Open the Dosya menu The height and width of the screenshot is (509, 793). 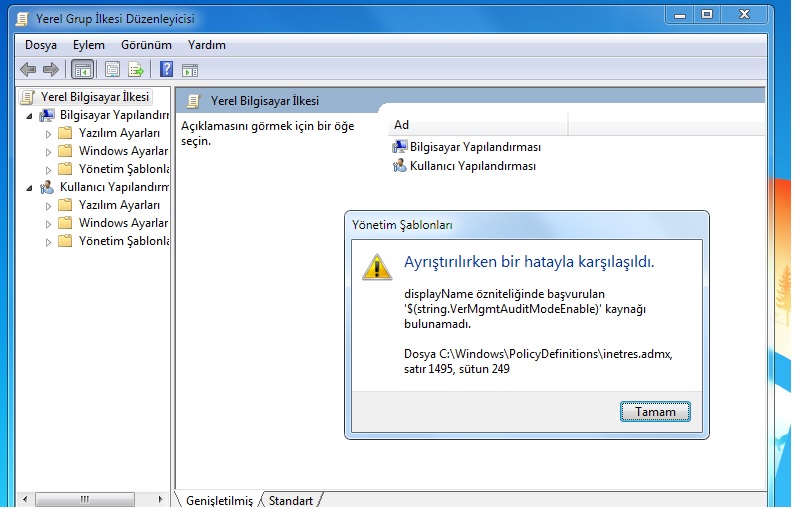[x=40, y=45]
